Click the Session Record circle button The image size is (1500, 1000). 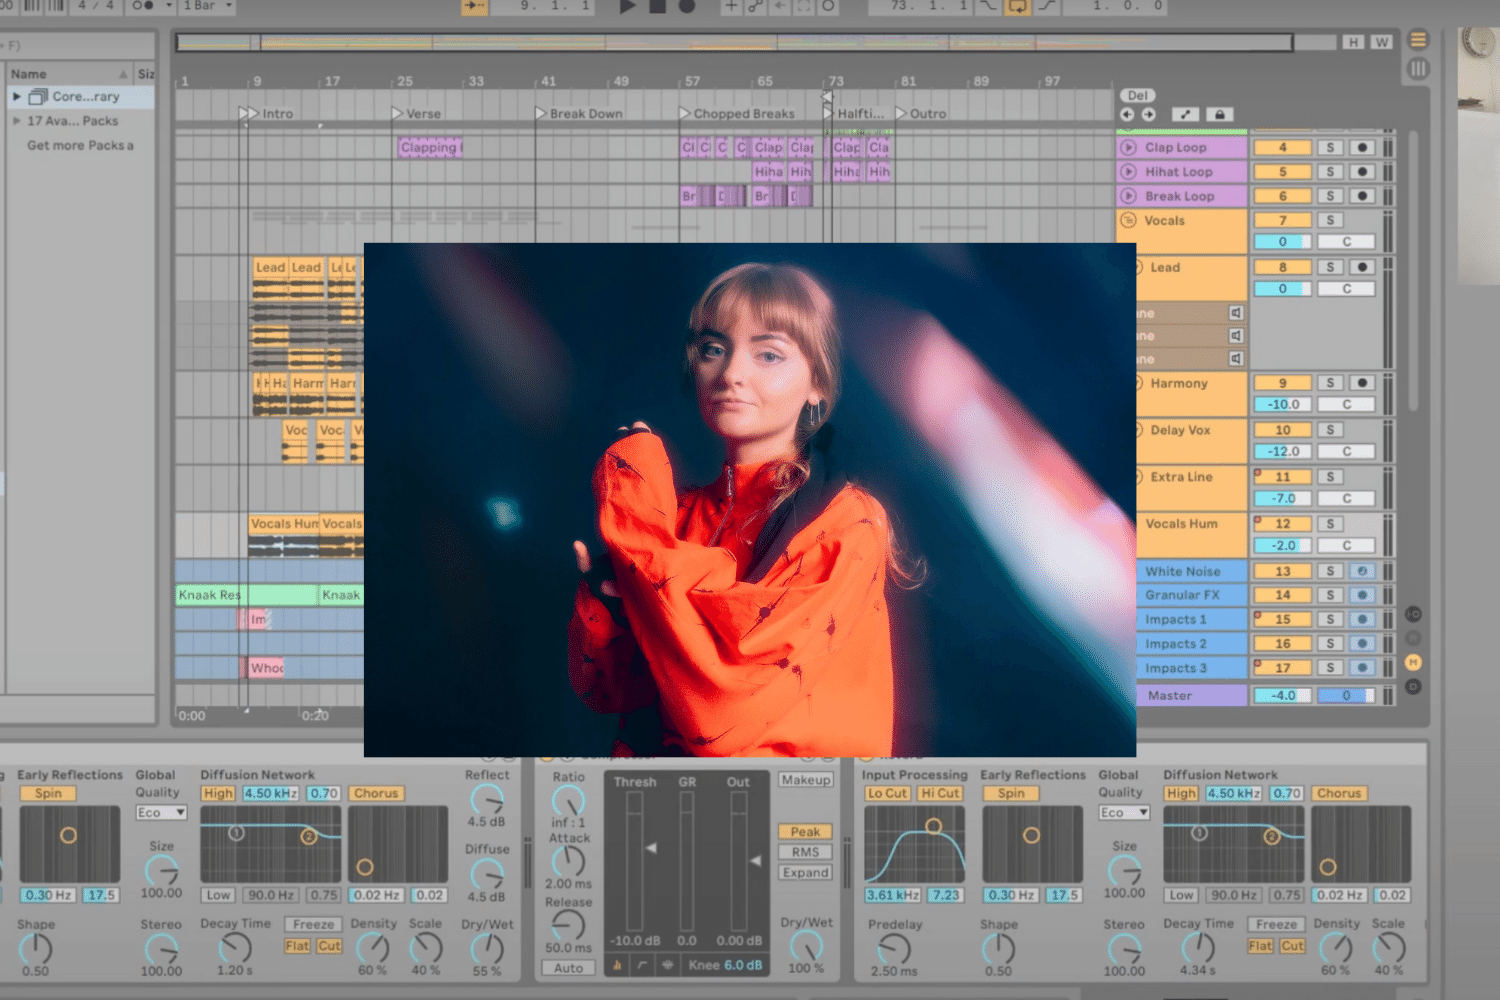tap(828, 6)
